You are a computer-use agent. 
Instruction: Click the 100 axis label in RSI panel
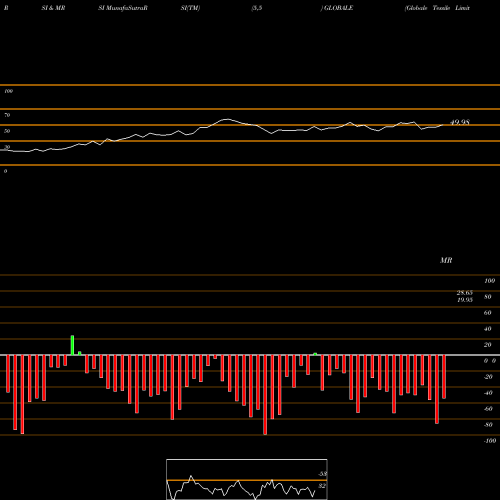[x=9, y=91]
